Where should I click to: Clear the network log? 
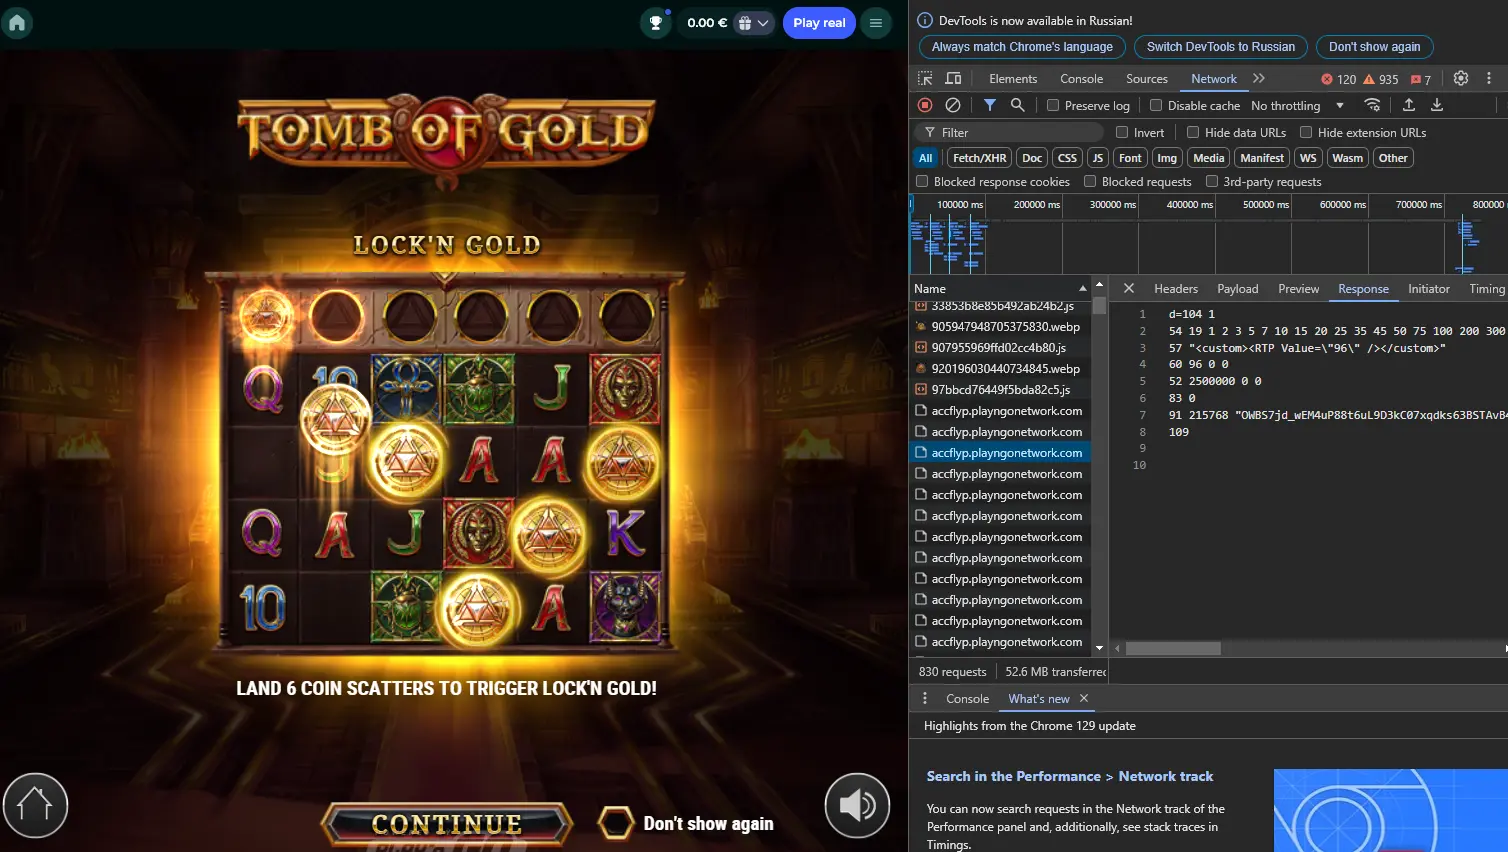click(953, 105)
